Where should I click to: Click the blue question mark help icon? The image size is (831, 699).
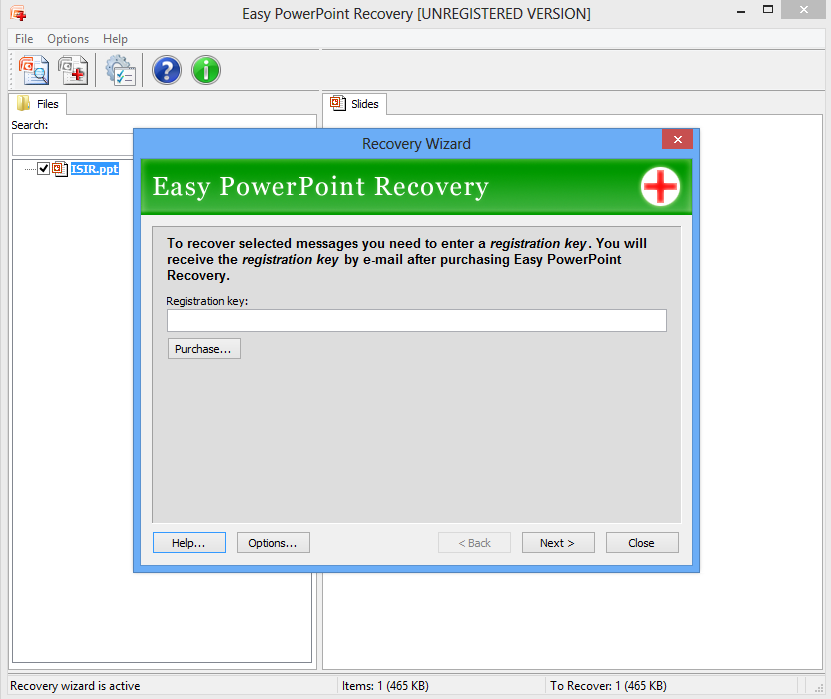[x=167, y=70]
